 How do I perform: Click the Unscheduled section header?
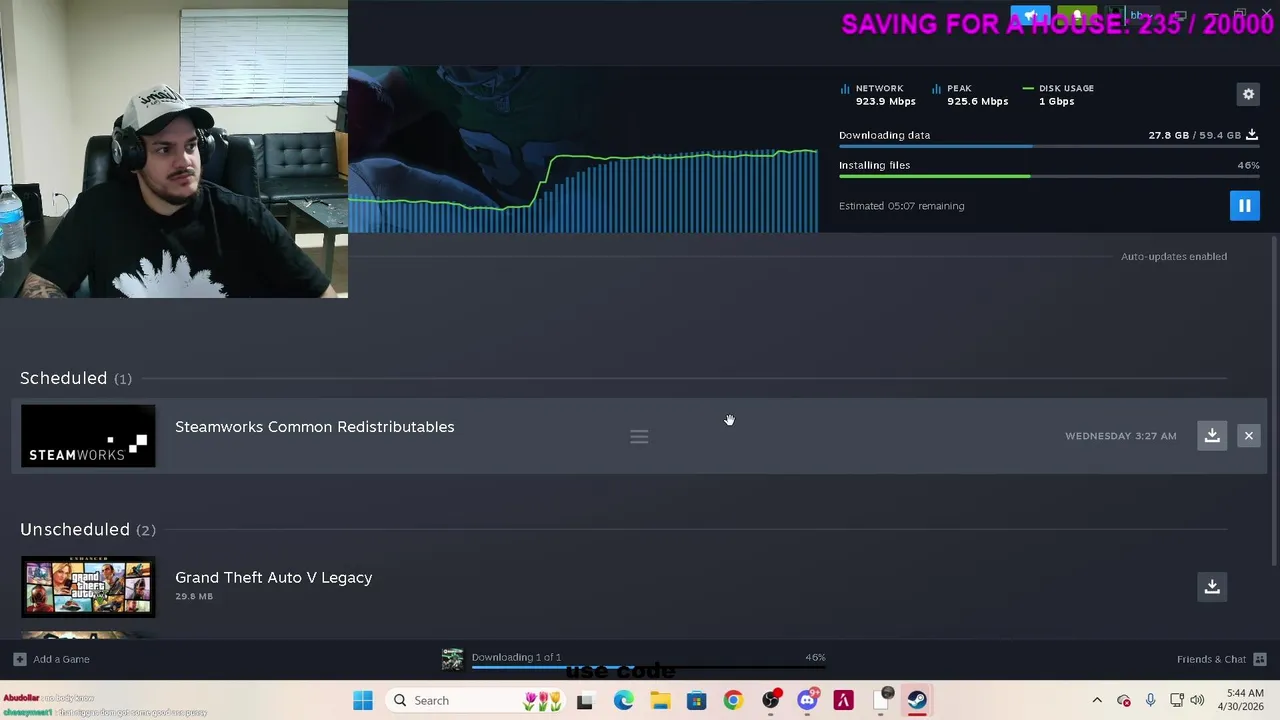[x=87, y=529]
